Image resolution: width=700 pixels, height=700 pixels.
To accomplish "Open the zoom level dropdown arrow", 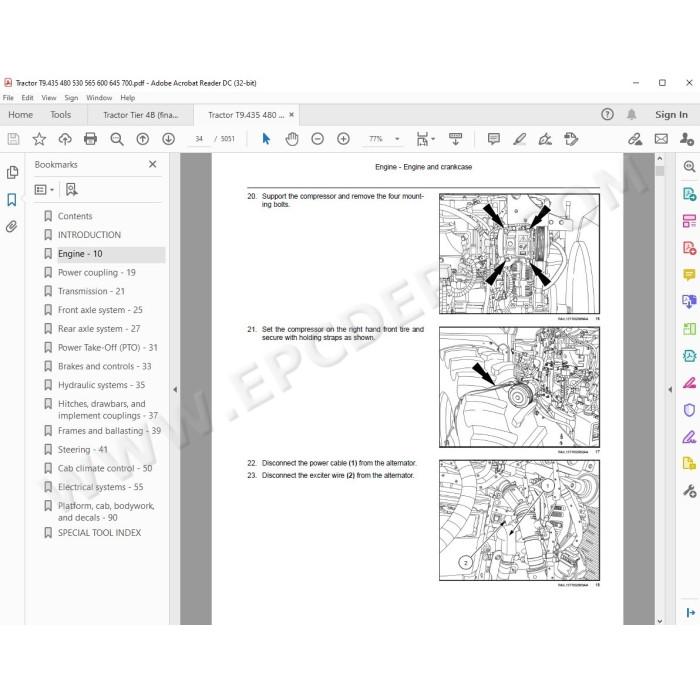I will (x=397, y=139).
